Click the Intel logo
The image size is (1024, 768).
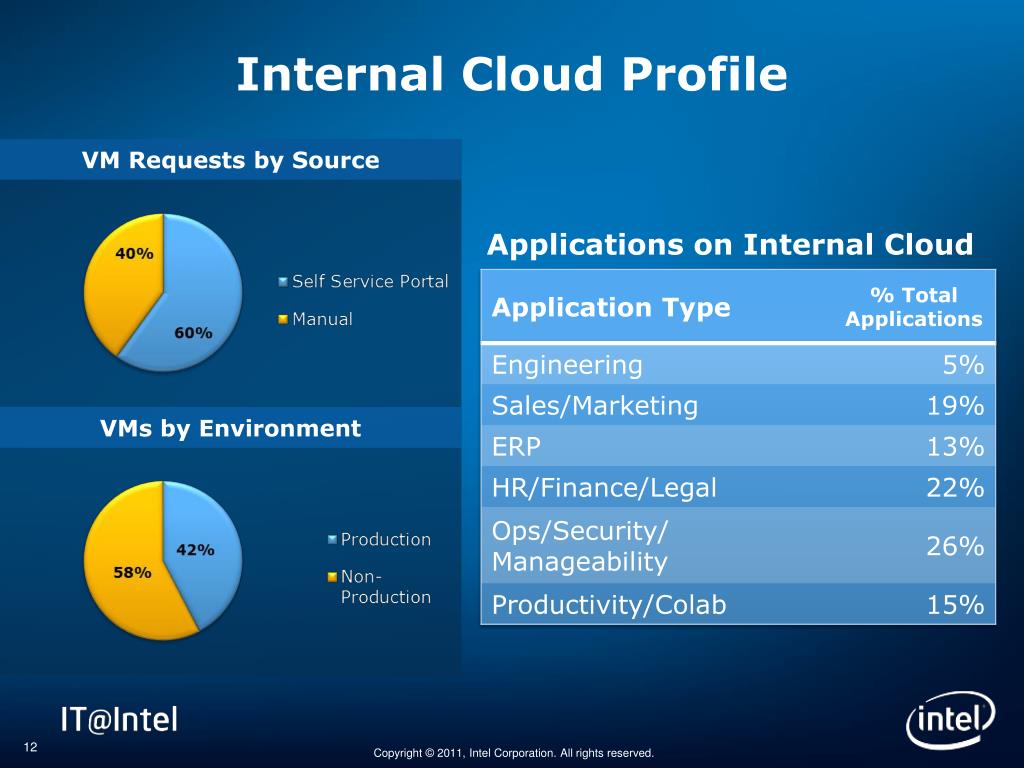(950, 720)
